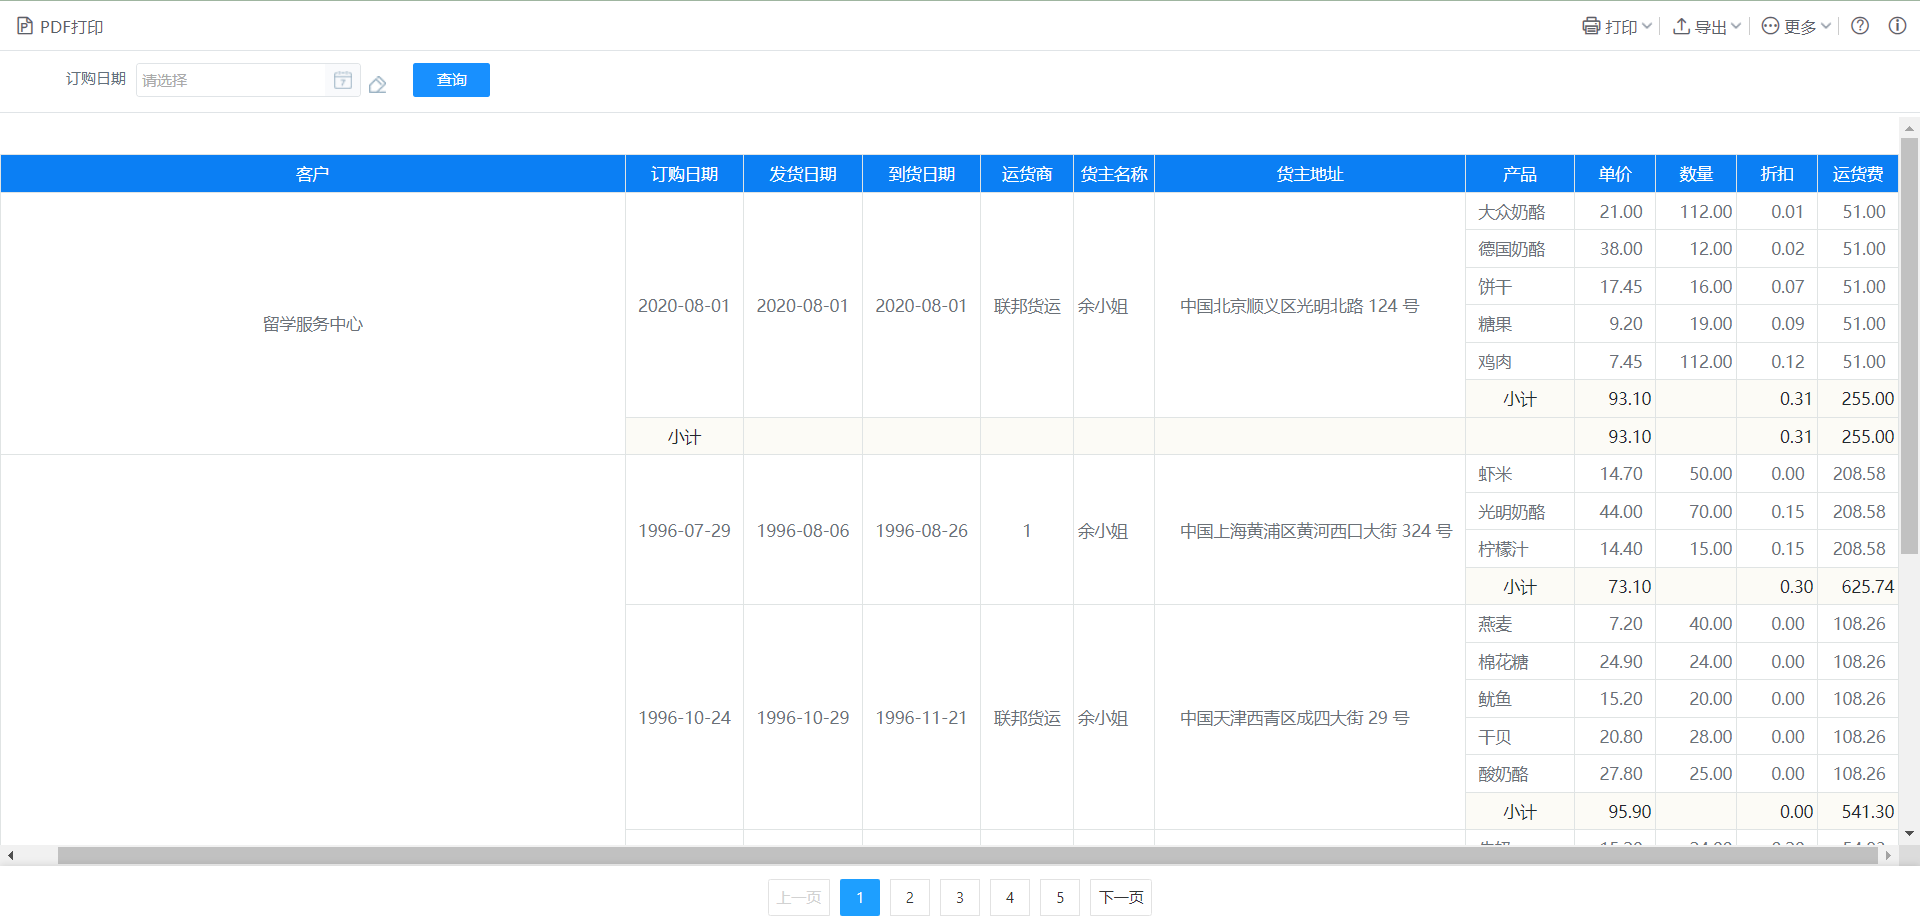Click the 下一页 next page button

(x=1120, y=897)
